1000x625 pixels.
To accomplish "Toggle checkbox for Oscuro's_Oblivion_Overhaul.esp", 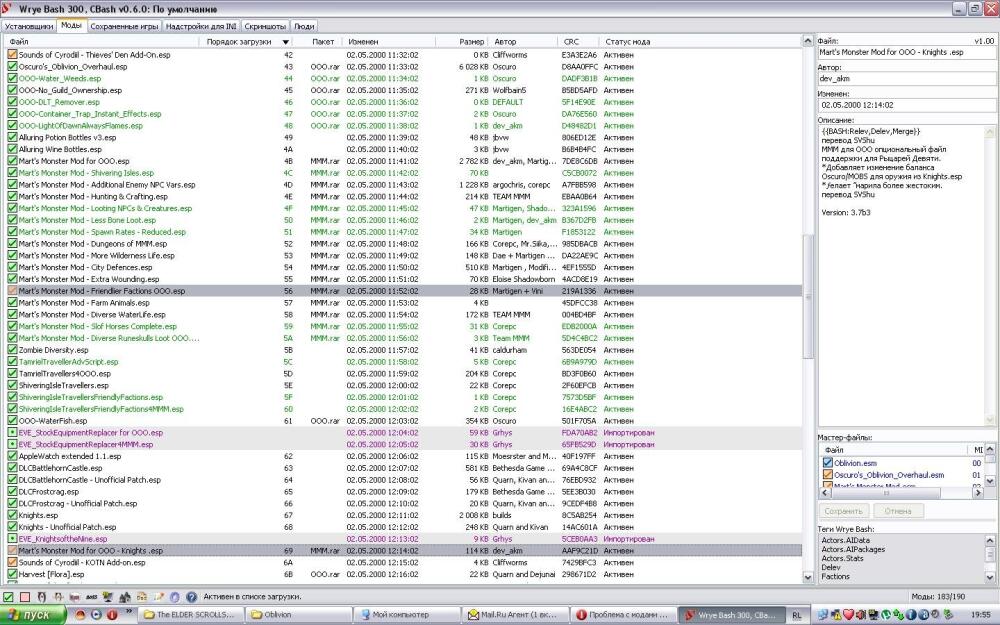I will pos(12,66).
